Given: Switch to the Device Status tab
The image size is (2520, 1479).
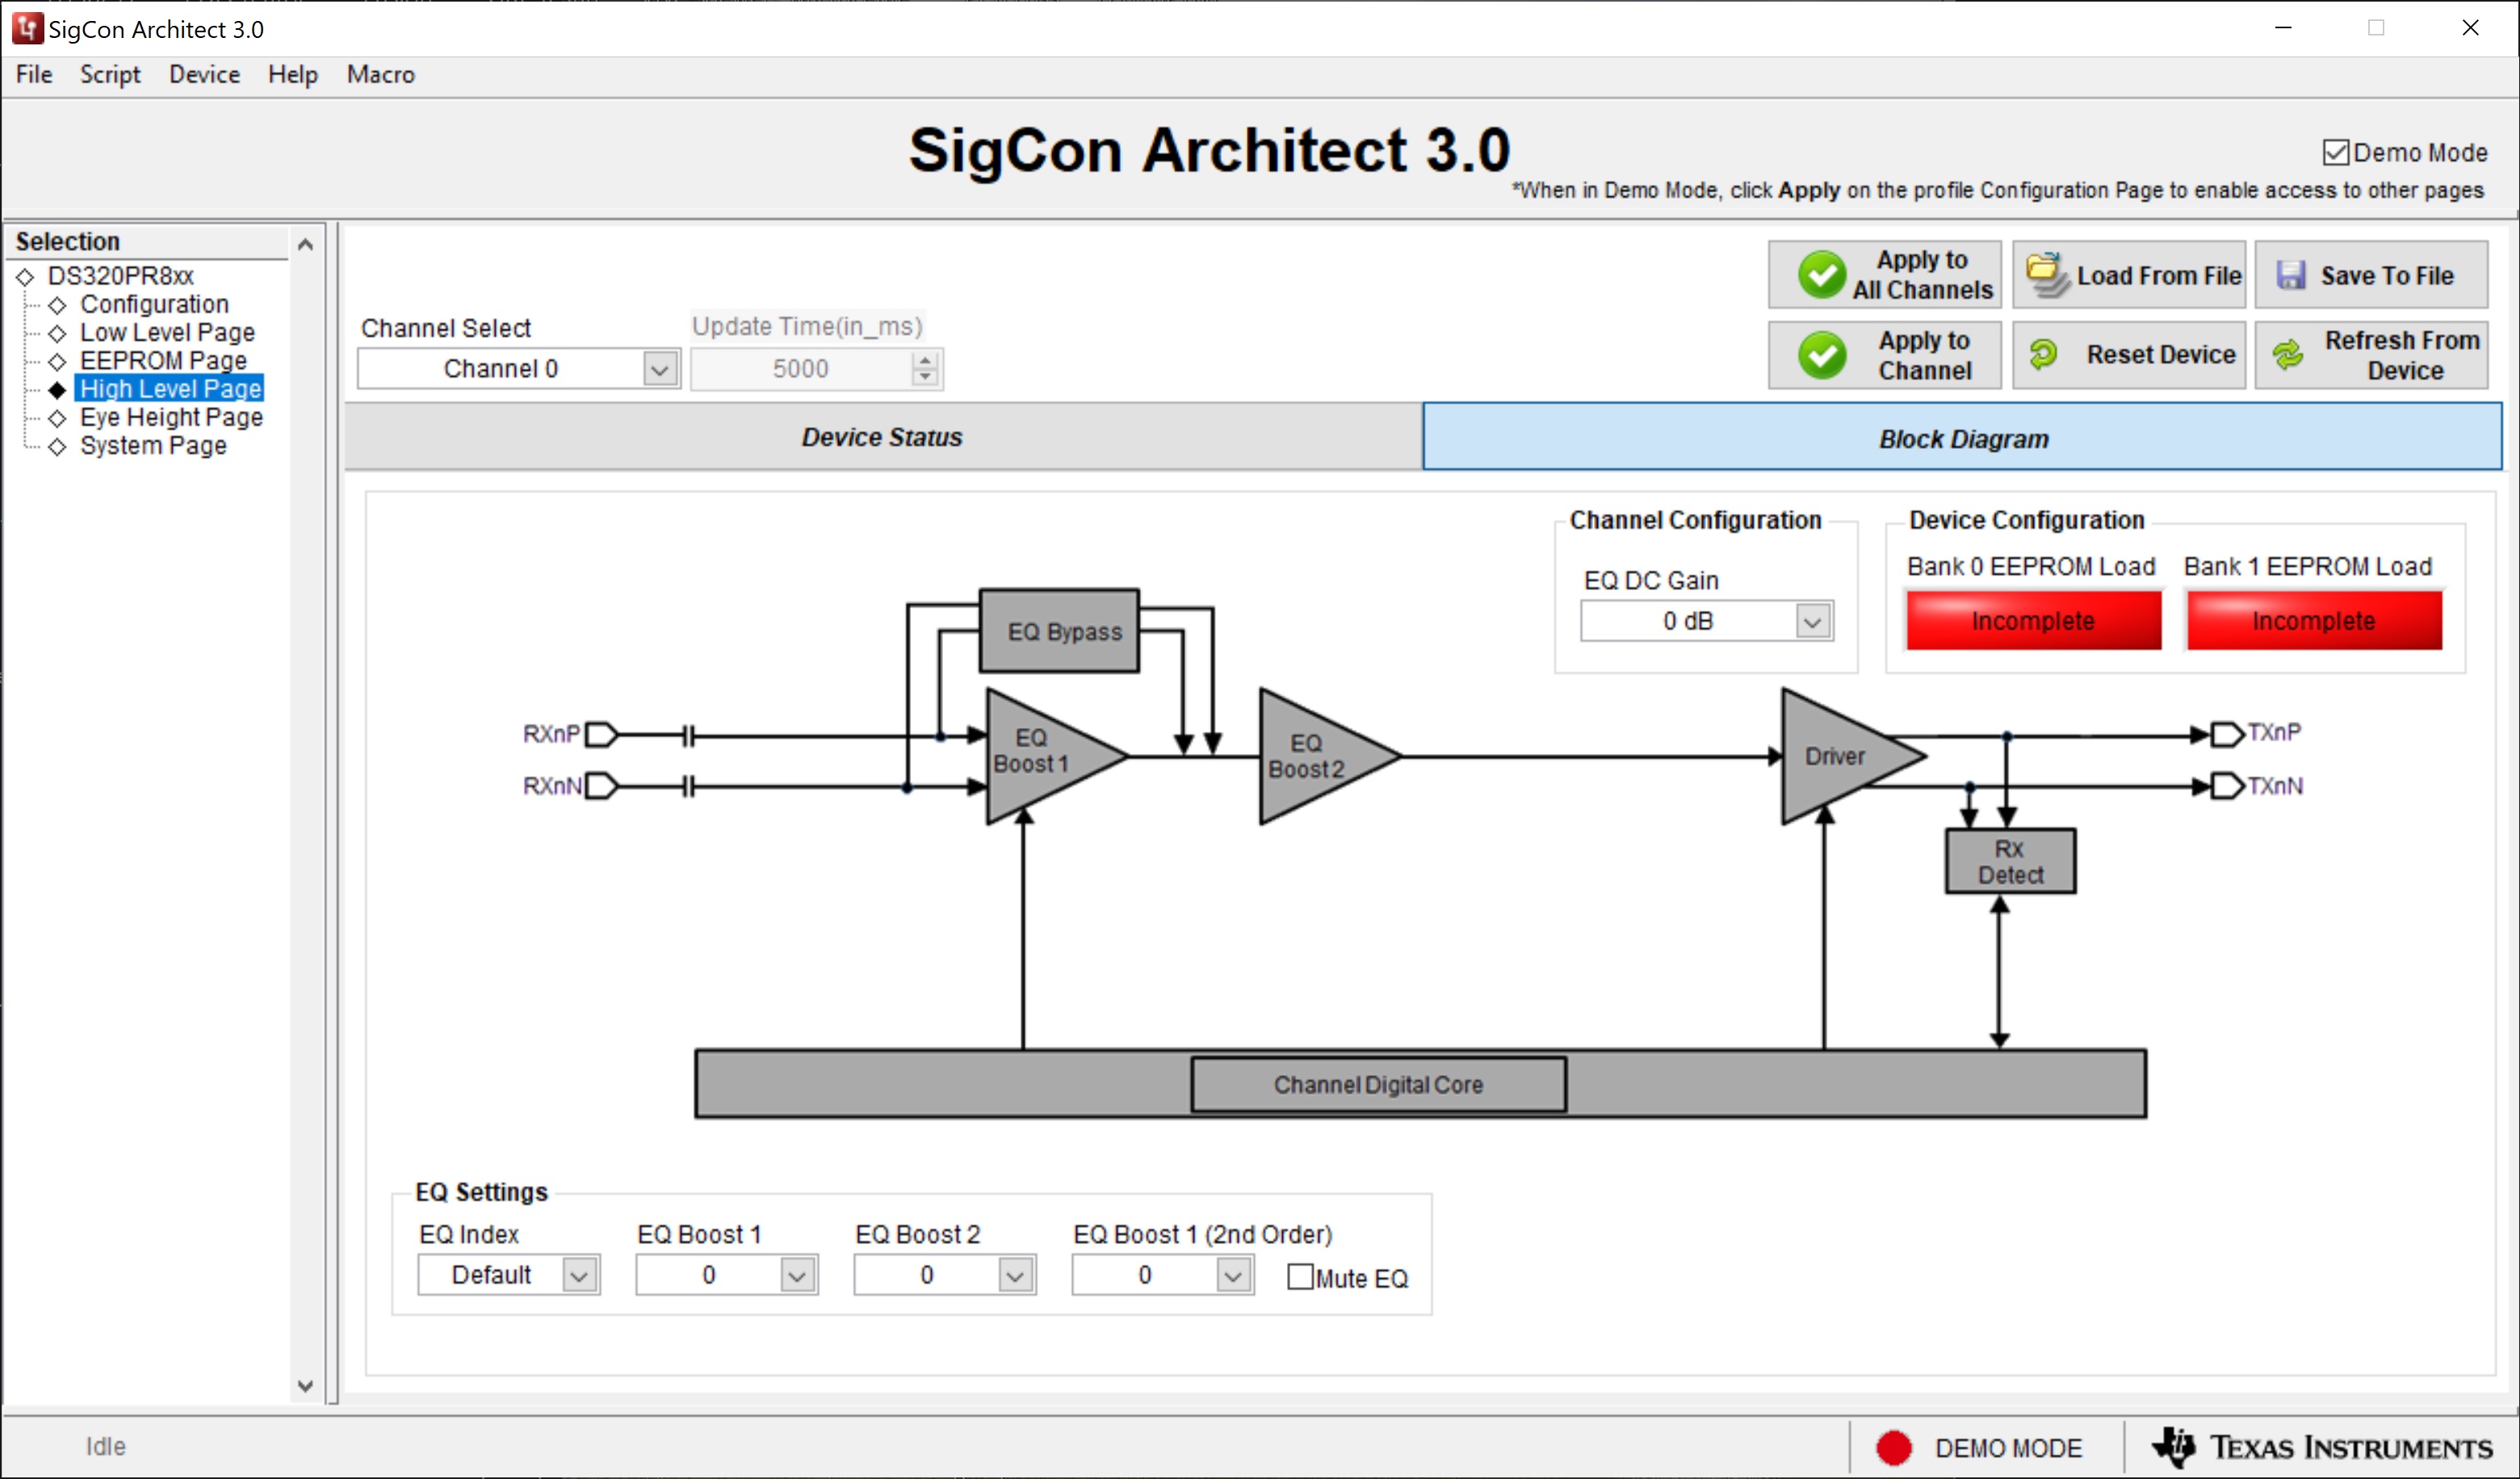Looking at the screenshot, I should [878, 437].
